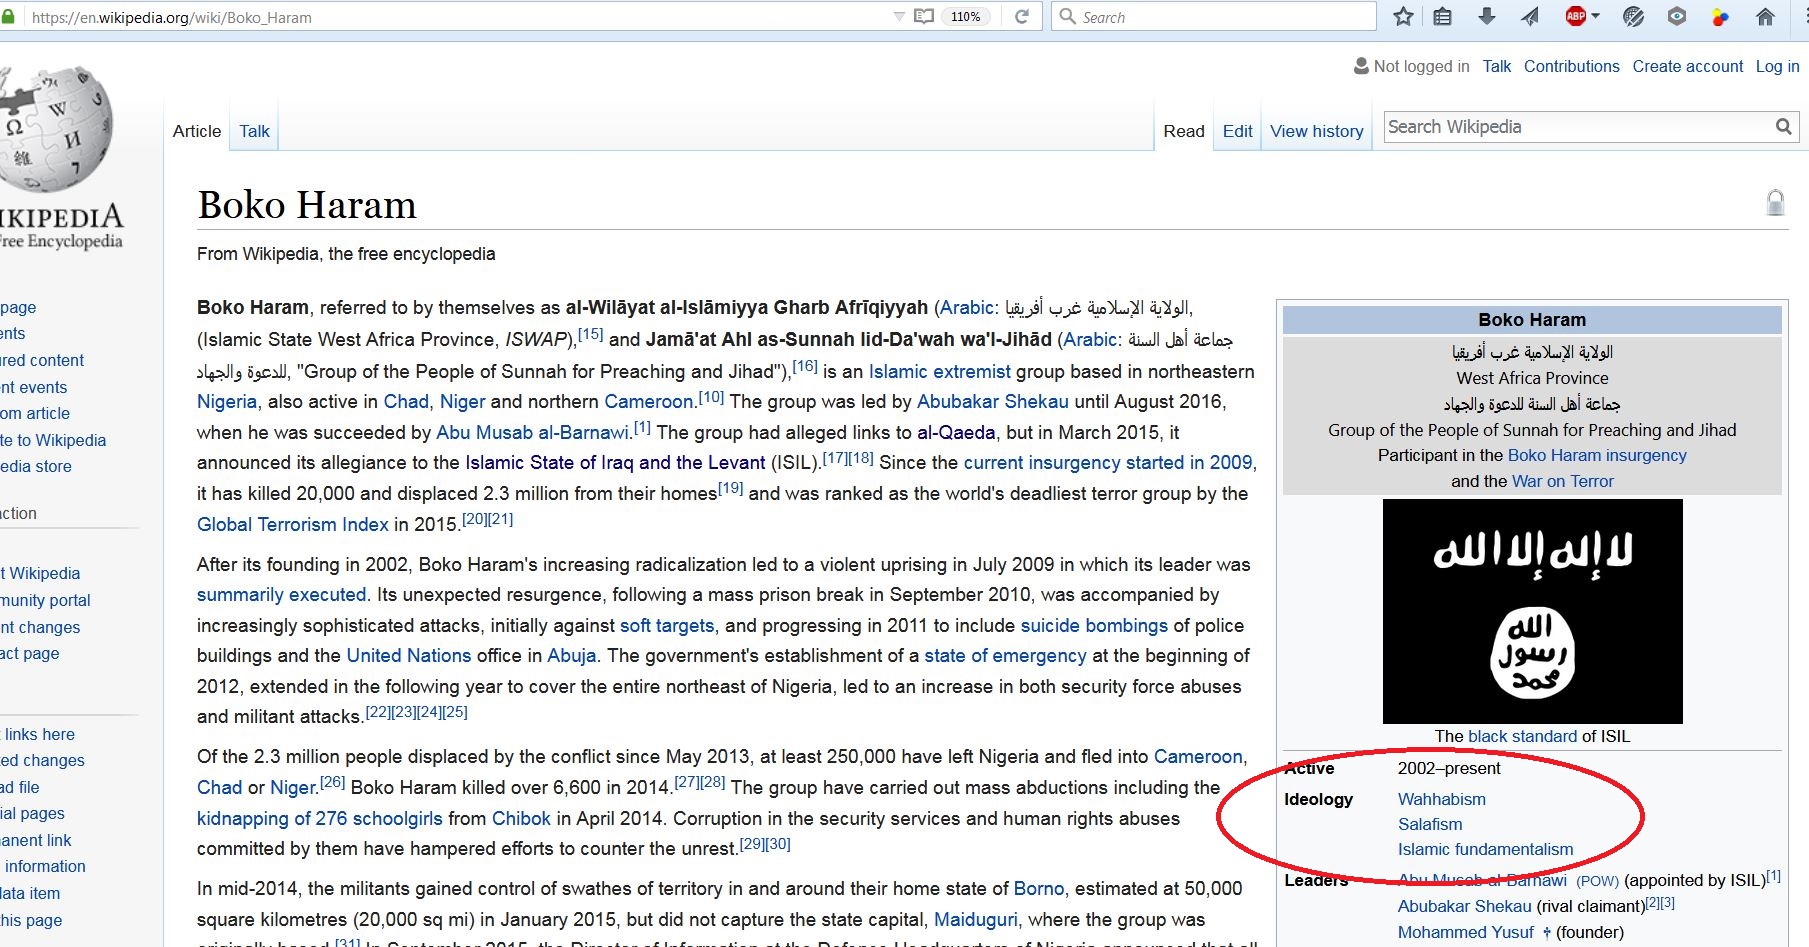Click Islamic fundamentalism link
1809x947 pixels.
click(x=1486, y=849)
